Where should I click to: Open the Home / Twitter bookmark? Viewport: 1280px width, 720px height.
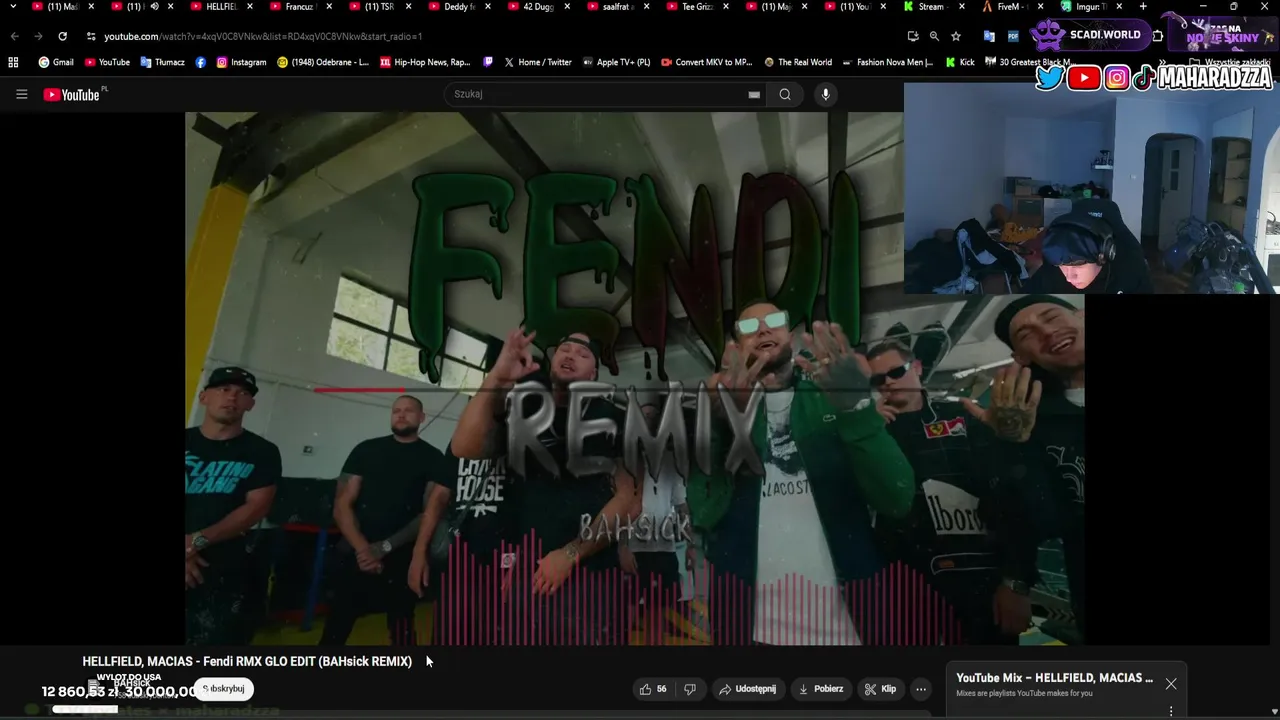click(538, 62)
